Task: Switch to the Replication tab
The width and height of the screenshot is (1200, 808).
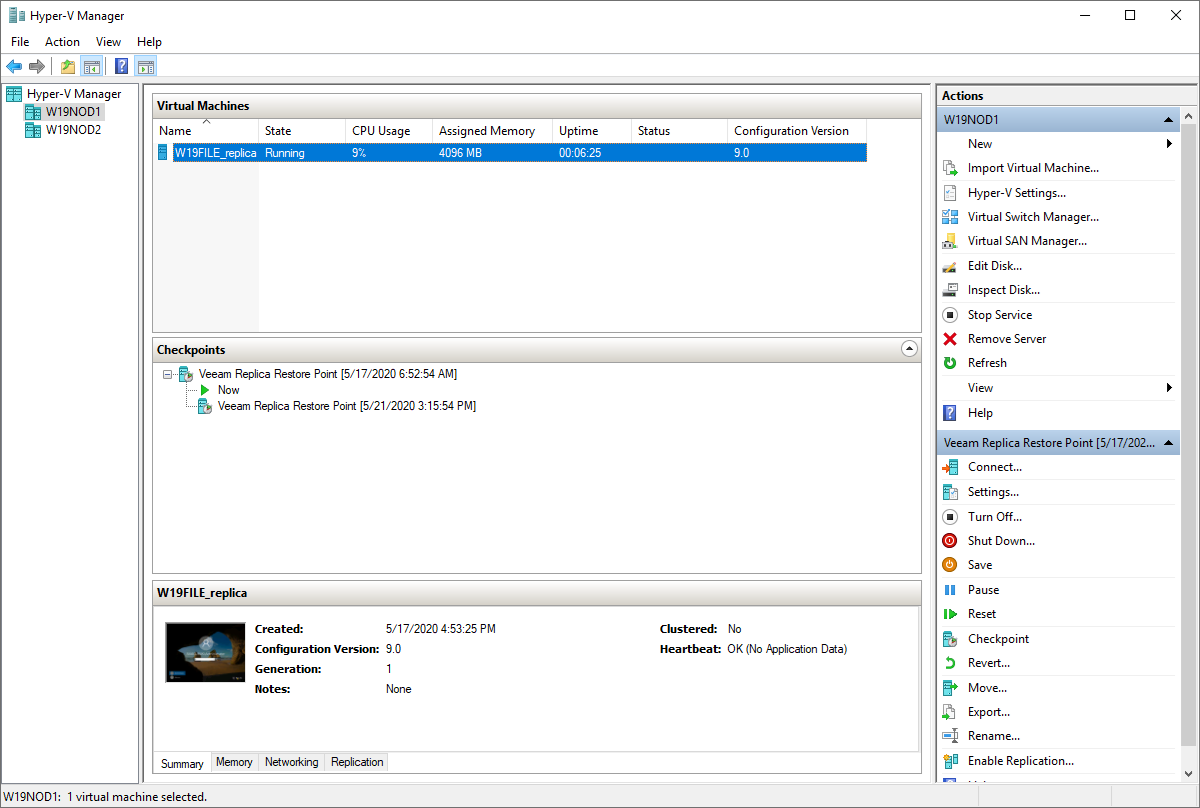Action: tap(357, 762)
